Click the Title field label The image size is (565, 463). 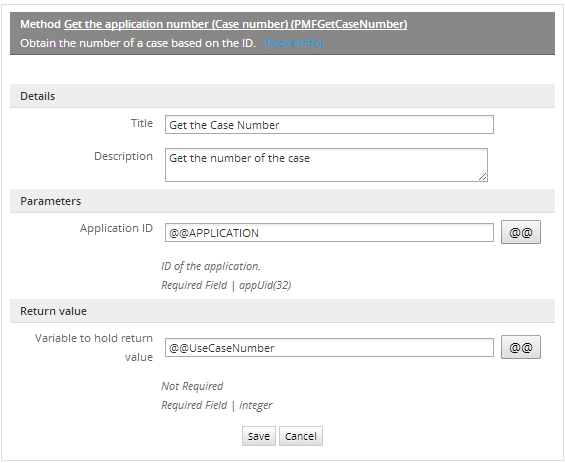tap(142, 123)
